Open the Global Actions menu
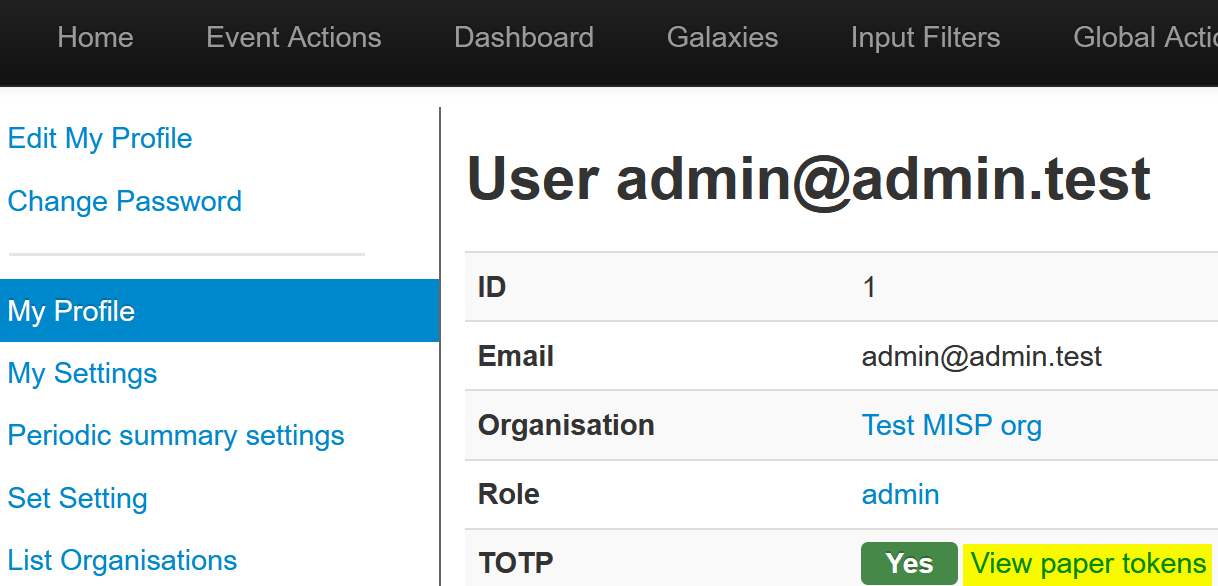The width and height of the screenshot is (1218, 586). 1145,38
